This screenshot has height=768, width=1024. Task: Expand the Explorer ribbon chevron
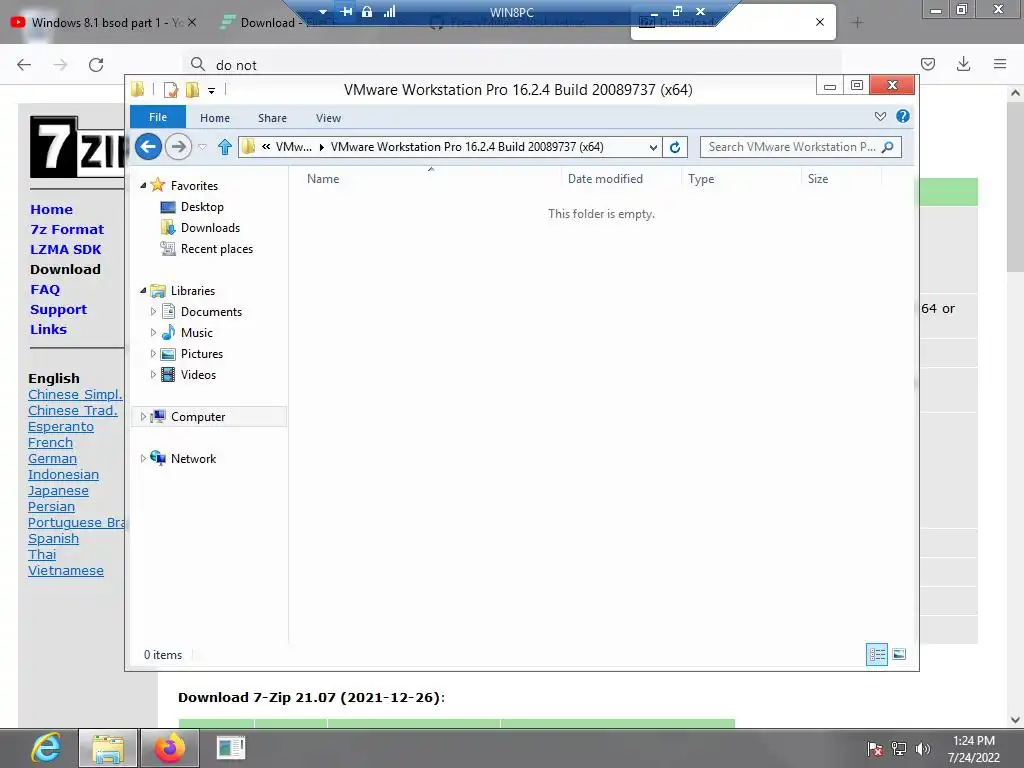[x=880, y=116]
